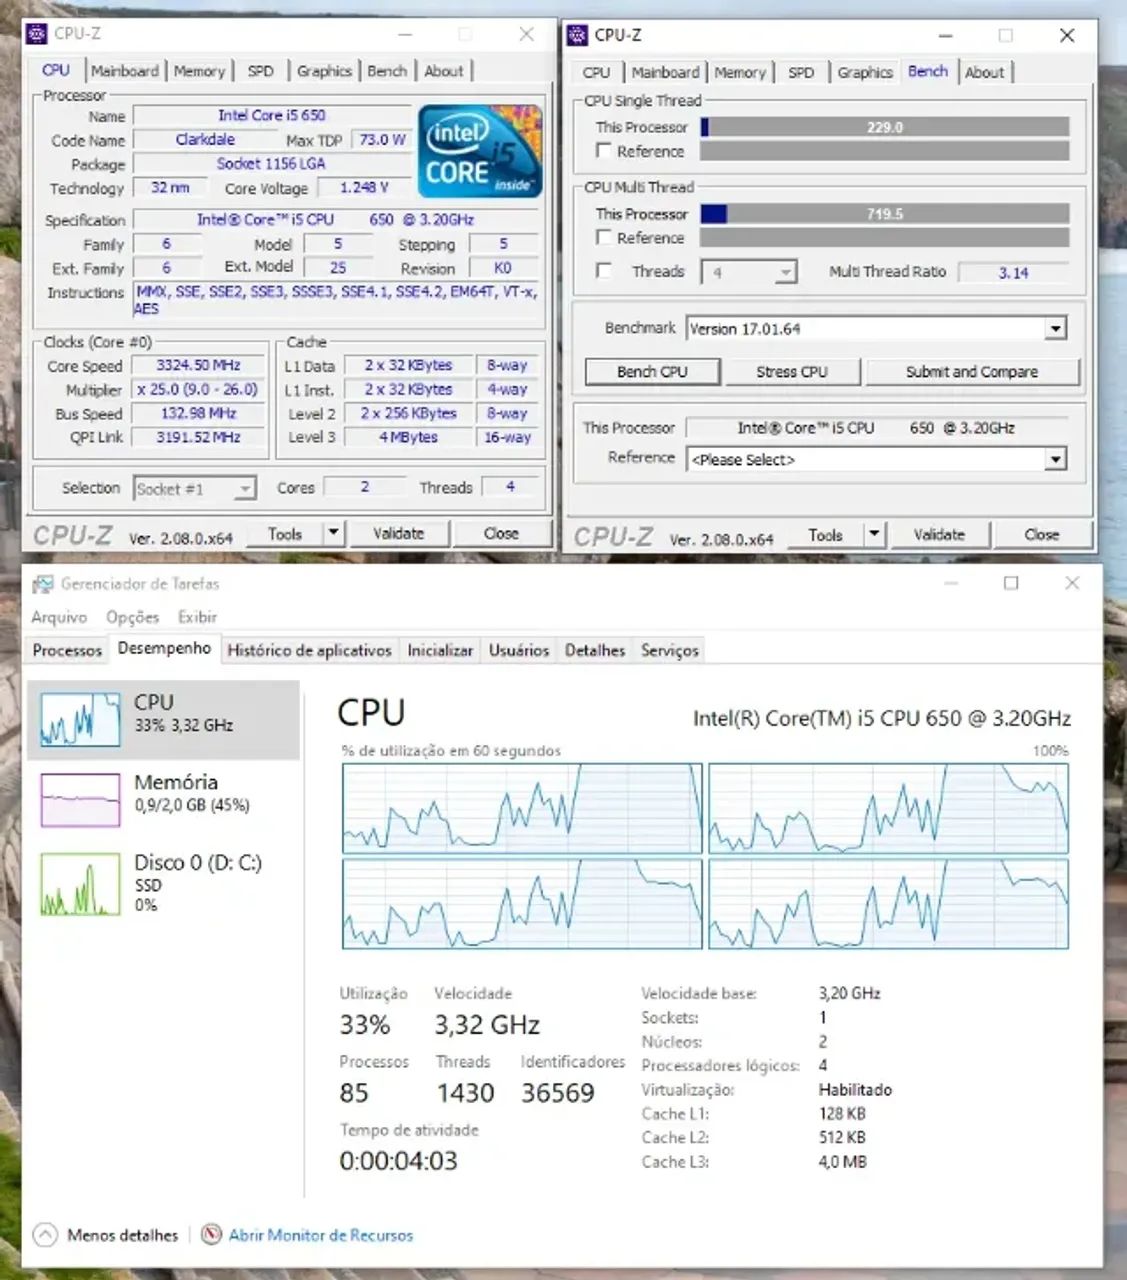The height and width of the screenshot is (1280, 1127).
Task: Open Memory tab in Bench window
Action: tap(740, 72)
